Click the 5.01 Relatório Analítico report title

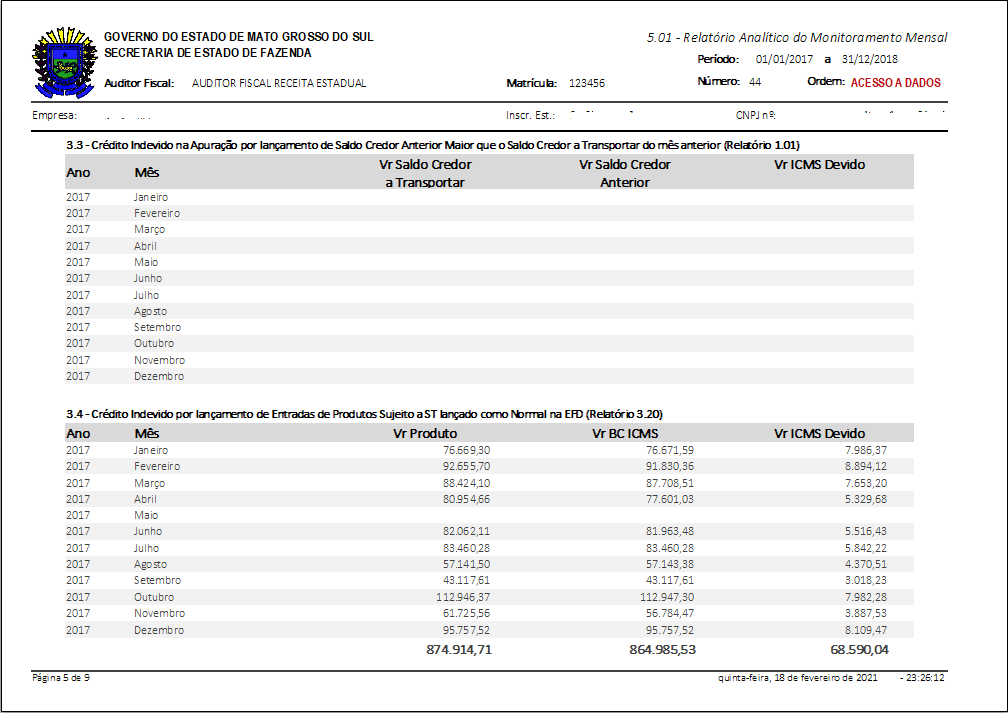point(796,38)
